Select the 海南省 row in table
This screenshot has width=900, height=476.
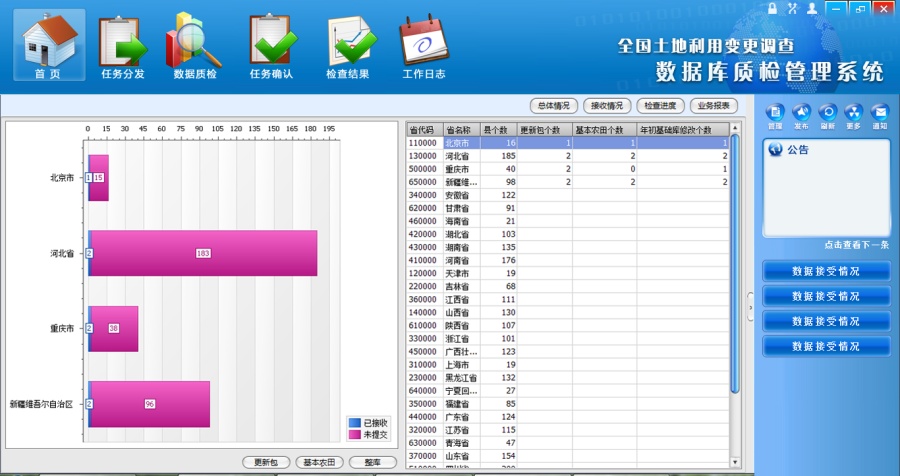click(x=568, y=221)
